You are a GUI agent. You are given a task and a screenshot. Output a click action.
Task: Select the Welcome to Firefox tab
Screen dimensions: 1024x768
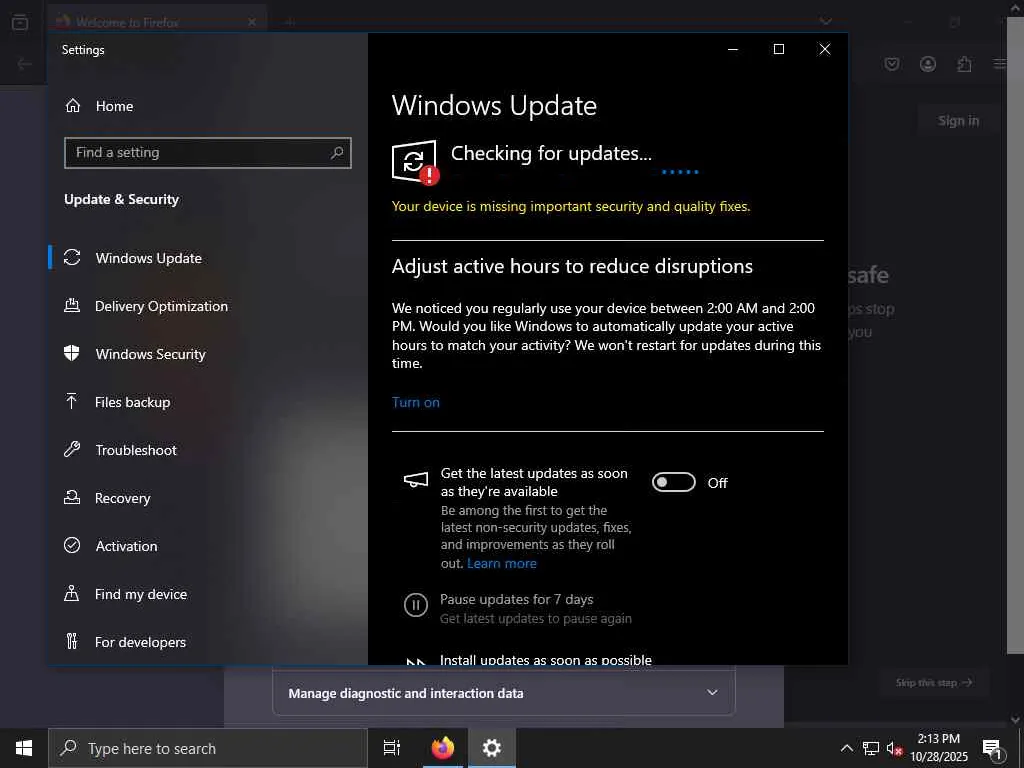click(x=157, y=22)
